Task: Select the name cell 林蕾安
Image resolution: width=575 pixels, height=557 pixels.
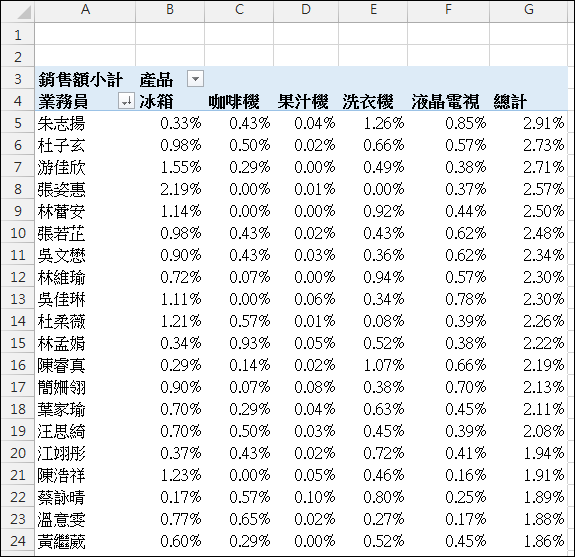Action: coord(85,211)
